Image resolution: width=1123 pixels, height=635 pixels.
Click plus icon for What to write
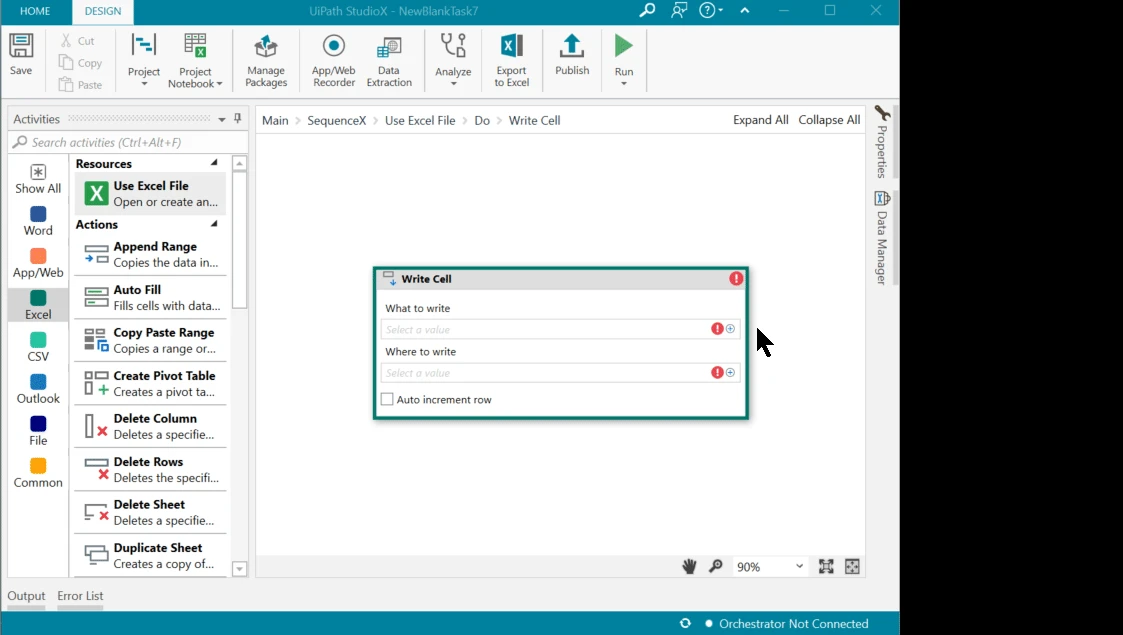coord(730,329)
